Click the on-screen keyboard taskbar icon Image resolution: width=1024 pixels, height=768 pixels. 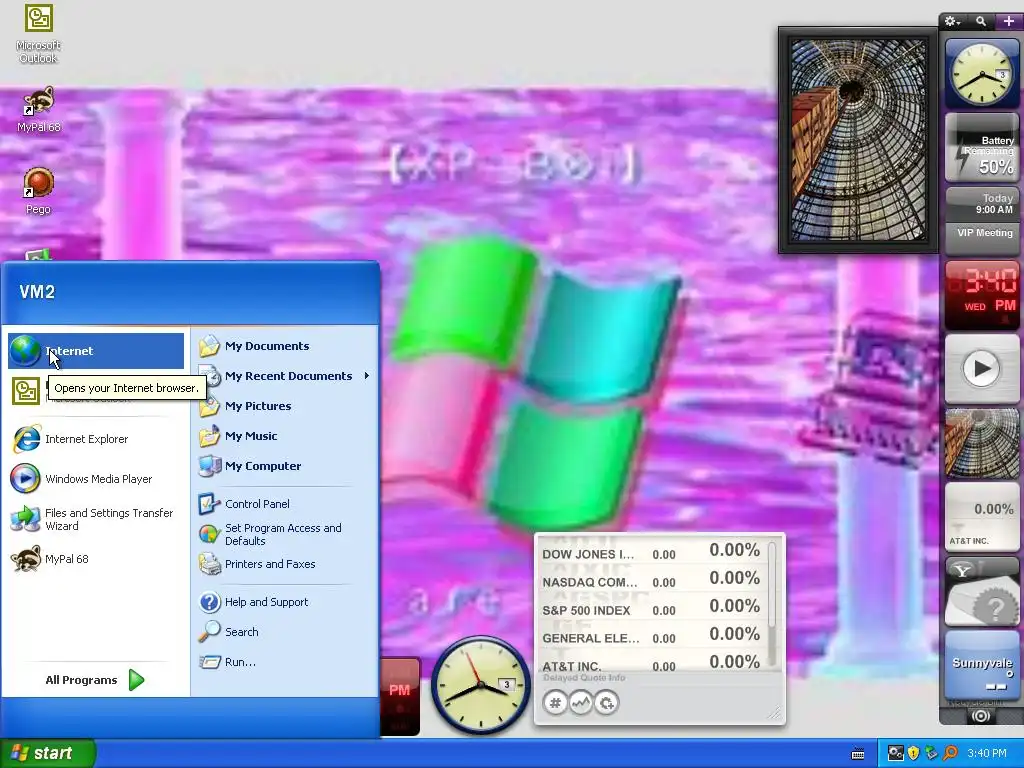tap(857, 754)
